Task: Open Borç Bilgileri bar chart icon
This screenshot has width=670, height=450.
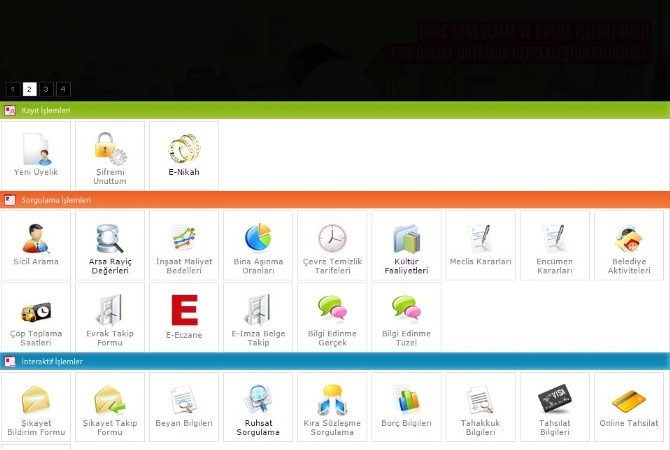Action: point(406,399)
